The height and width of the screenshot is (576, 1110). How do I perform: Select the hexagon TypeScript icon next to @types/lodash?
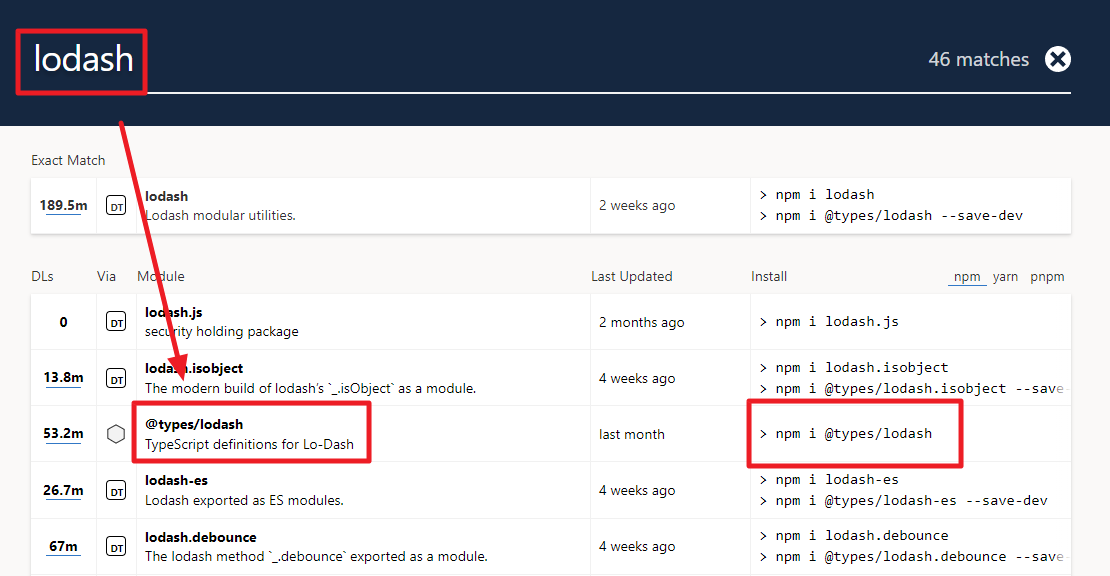pyautogui.click(x=117, y=433)
